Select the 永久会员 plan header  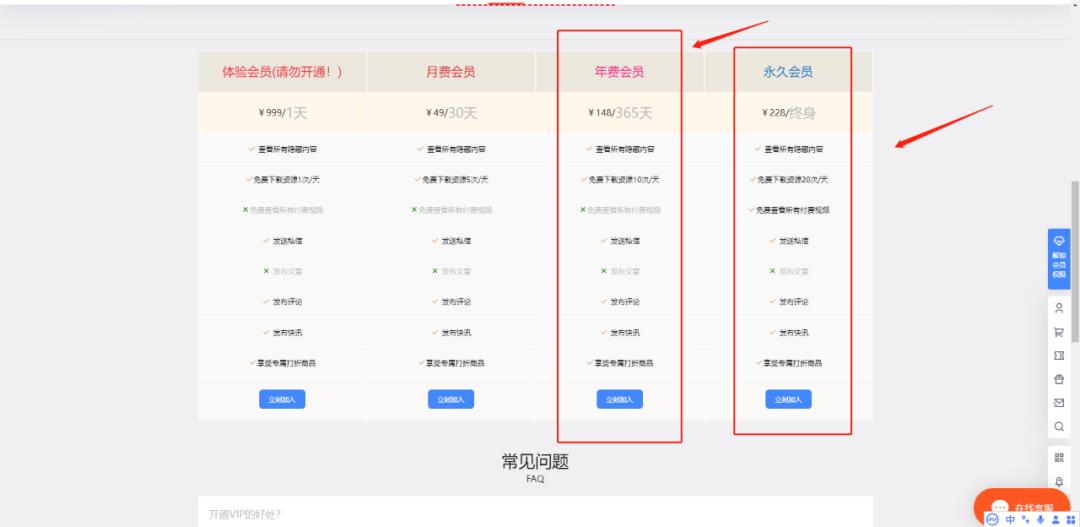[788, 72]
